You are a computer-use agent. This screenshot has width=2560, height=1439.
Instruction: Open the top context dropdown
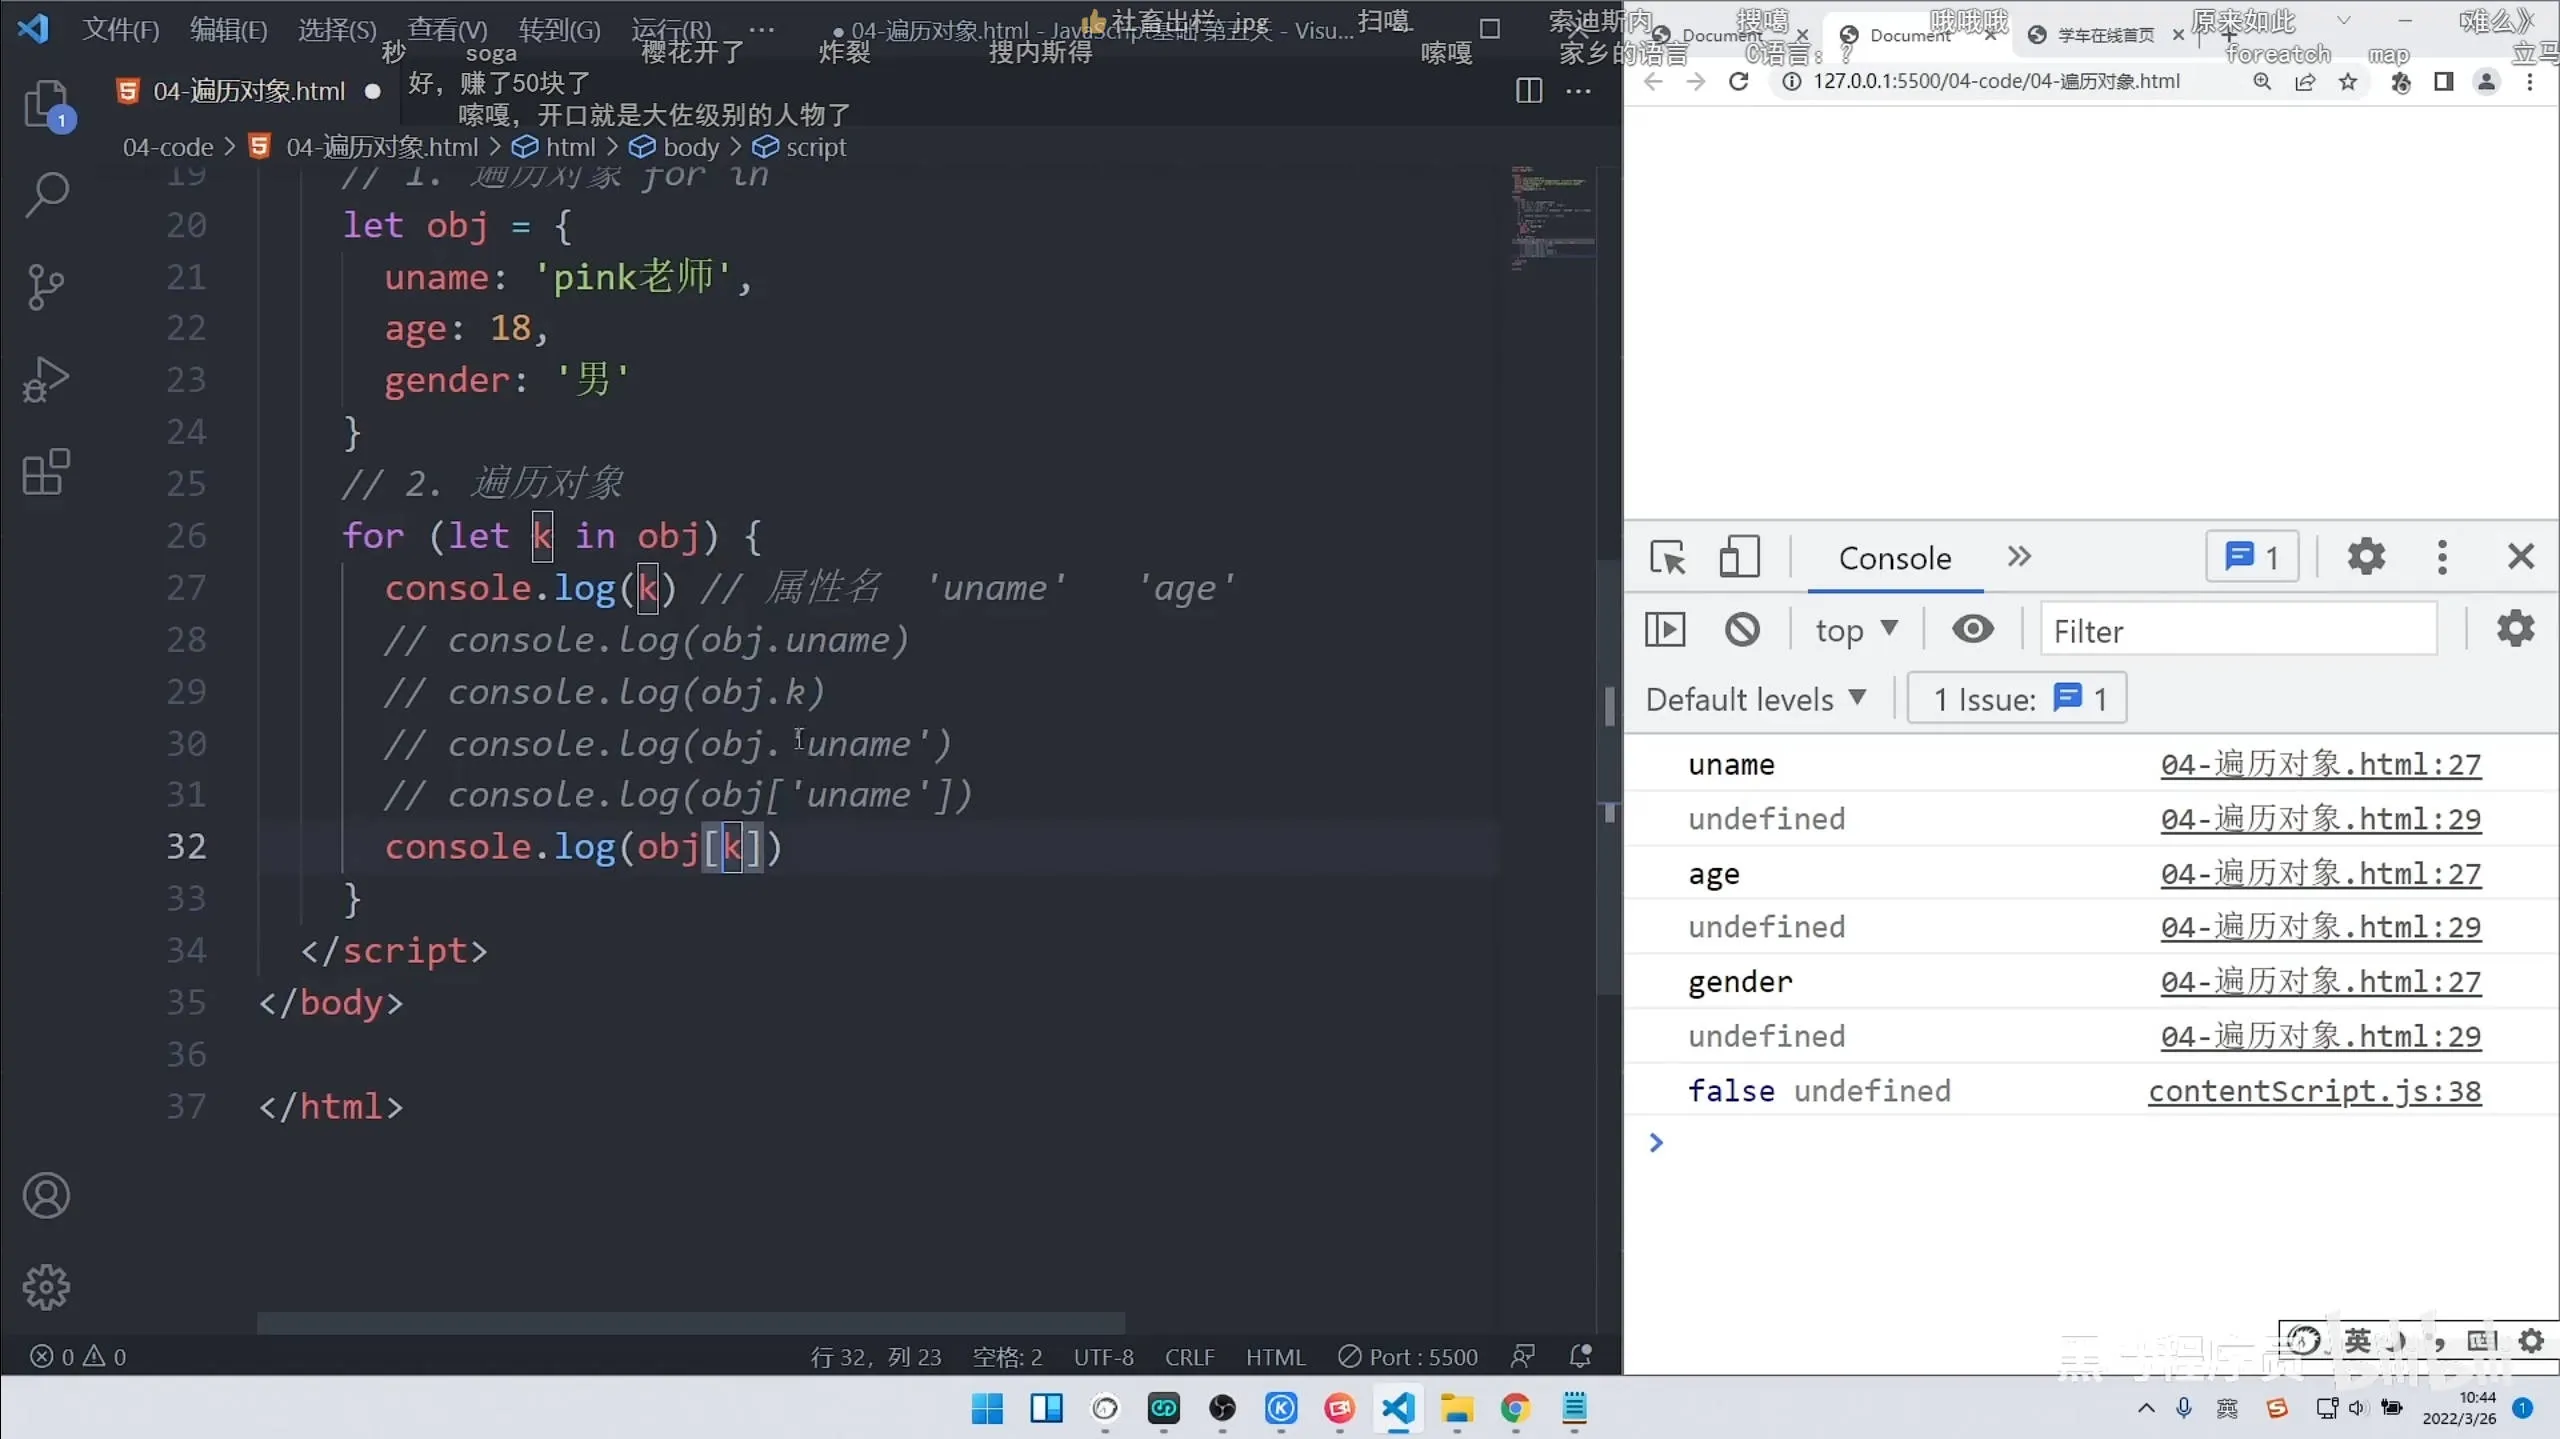click(x=1856, y=630)
